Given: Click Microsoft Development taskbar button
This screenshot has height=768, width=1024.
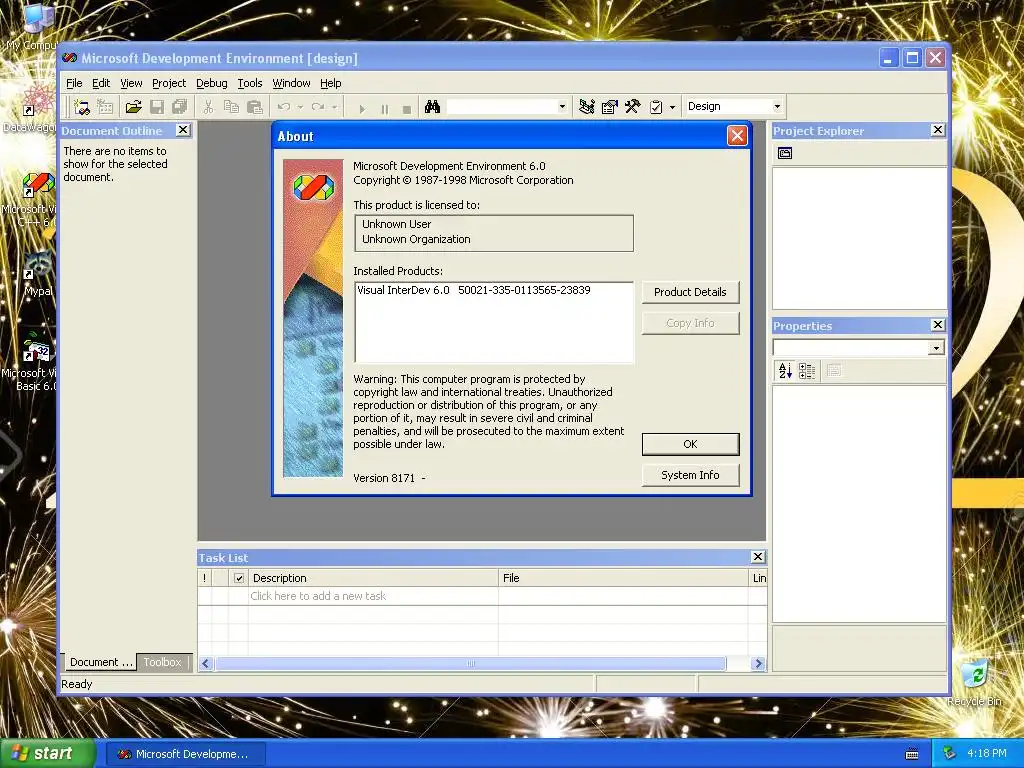Looking at the screenshot, I should [x=185, y=754].
